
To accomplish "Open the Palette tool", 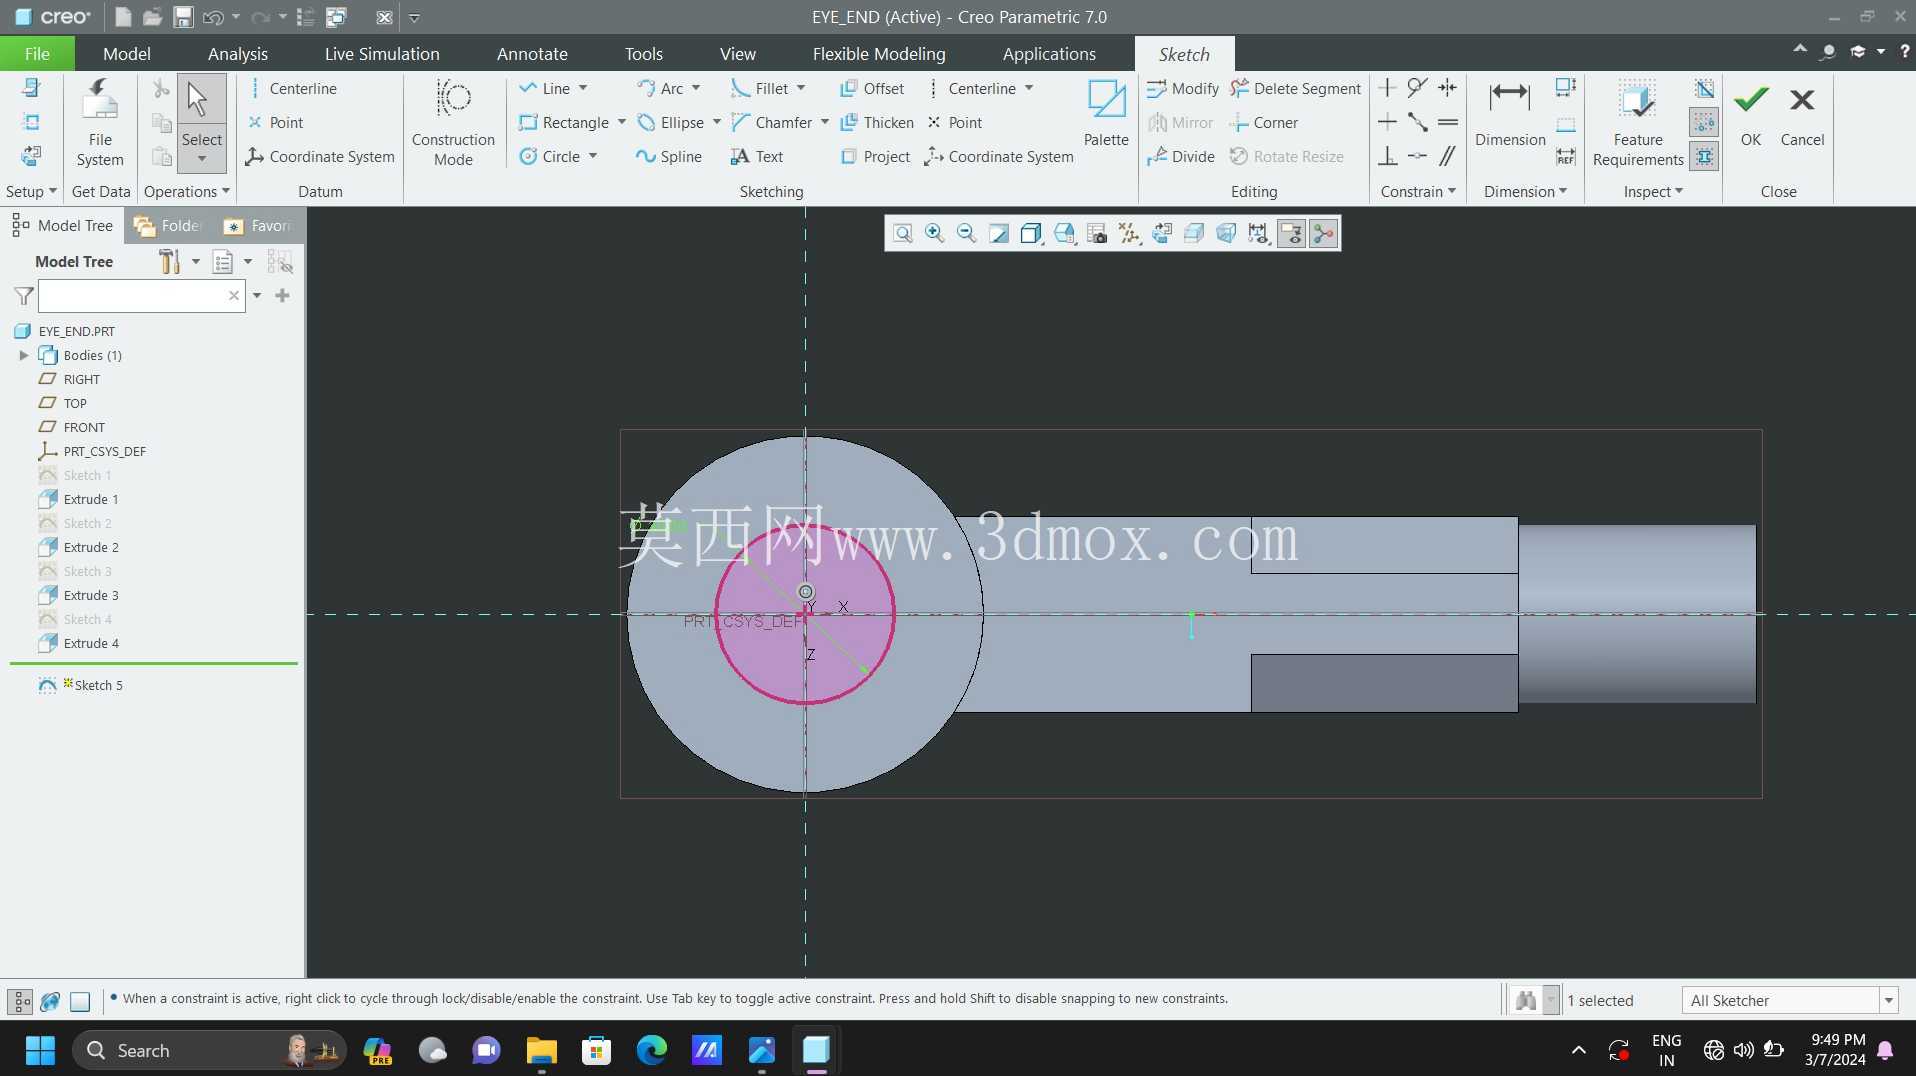I will pyautogui.click(x=1106, y=113).
